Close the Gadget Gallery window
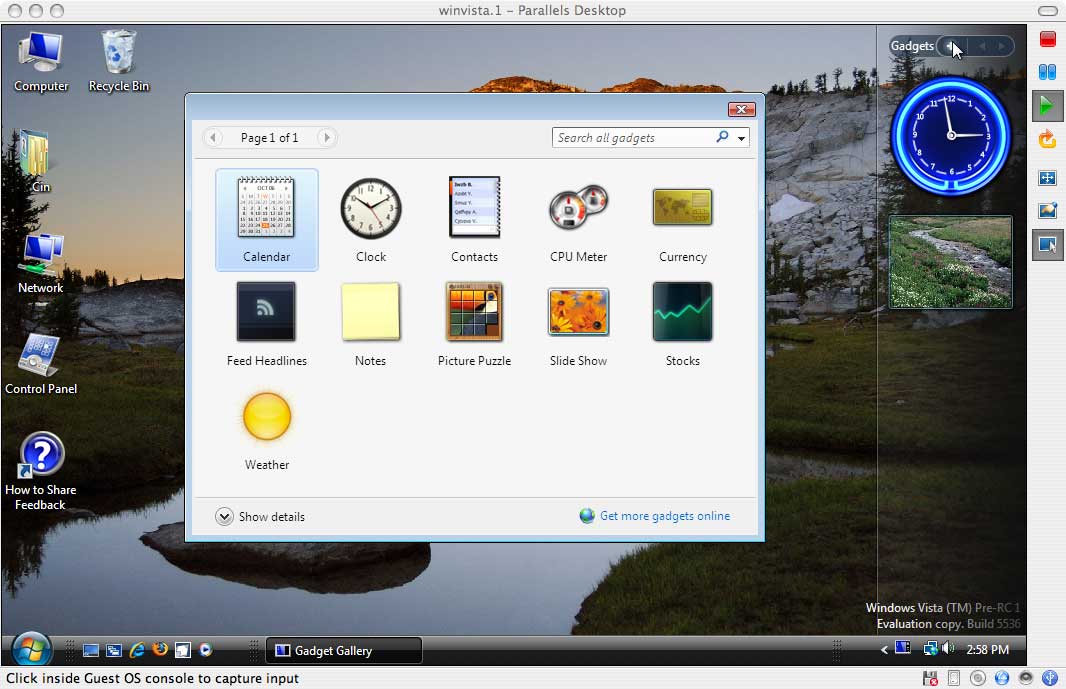This screenshot has width=1066, height=689. pos(742,110)
